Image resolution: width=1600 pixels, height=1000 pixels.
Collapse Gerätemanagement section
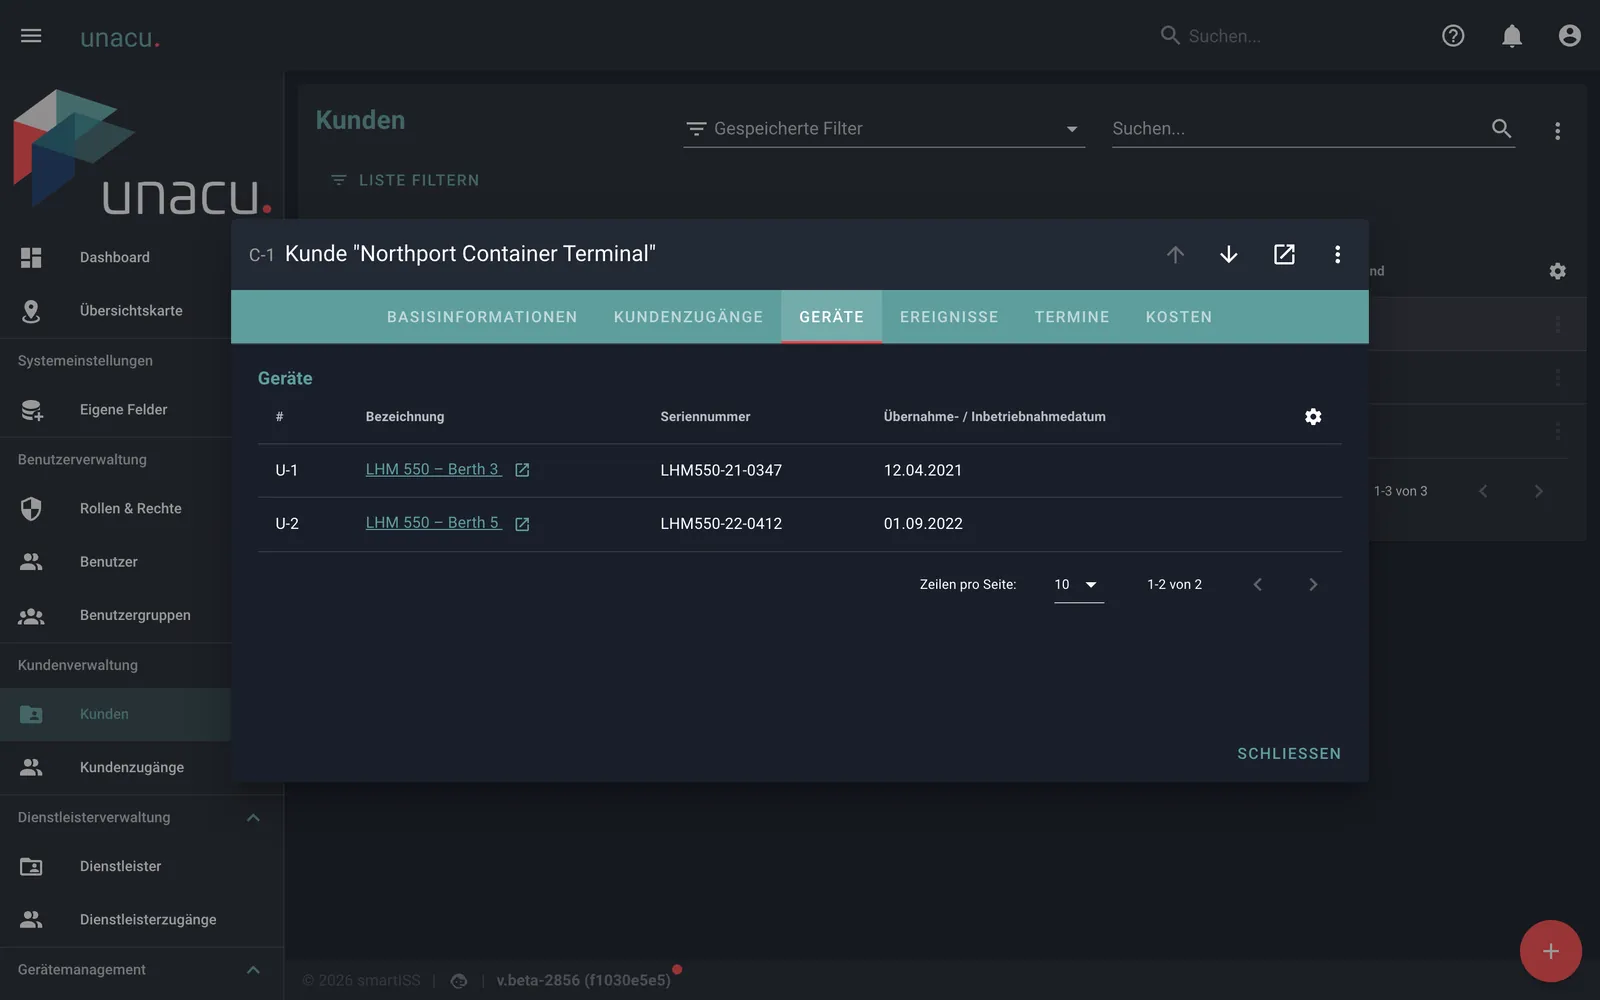point(253,970)
